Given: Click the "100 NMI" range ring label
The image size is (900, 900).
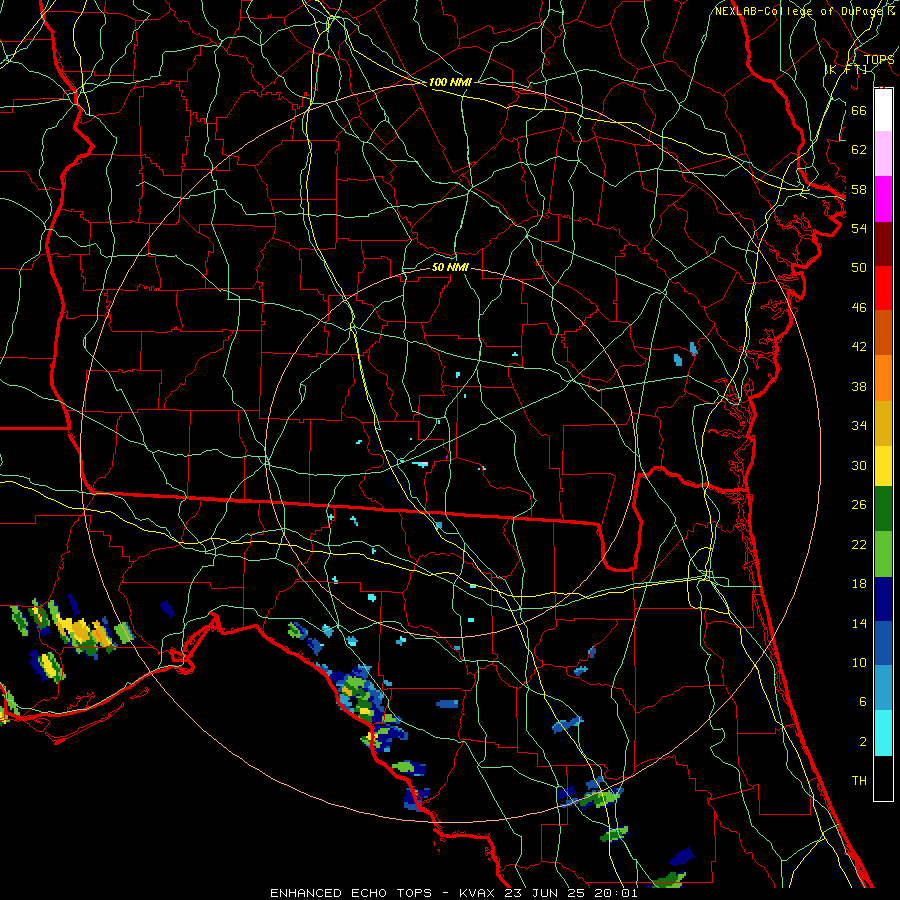Looking at the screenshot, I should pos(450,82).
